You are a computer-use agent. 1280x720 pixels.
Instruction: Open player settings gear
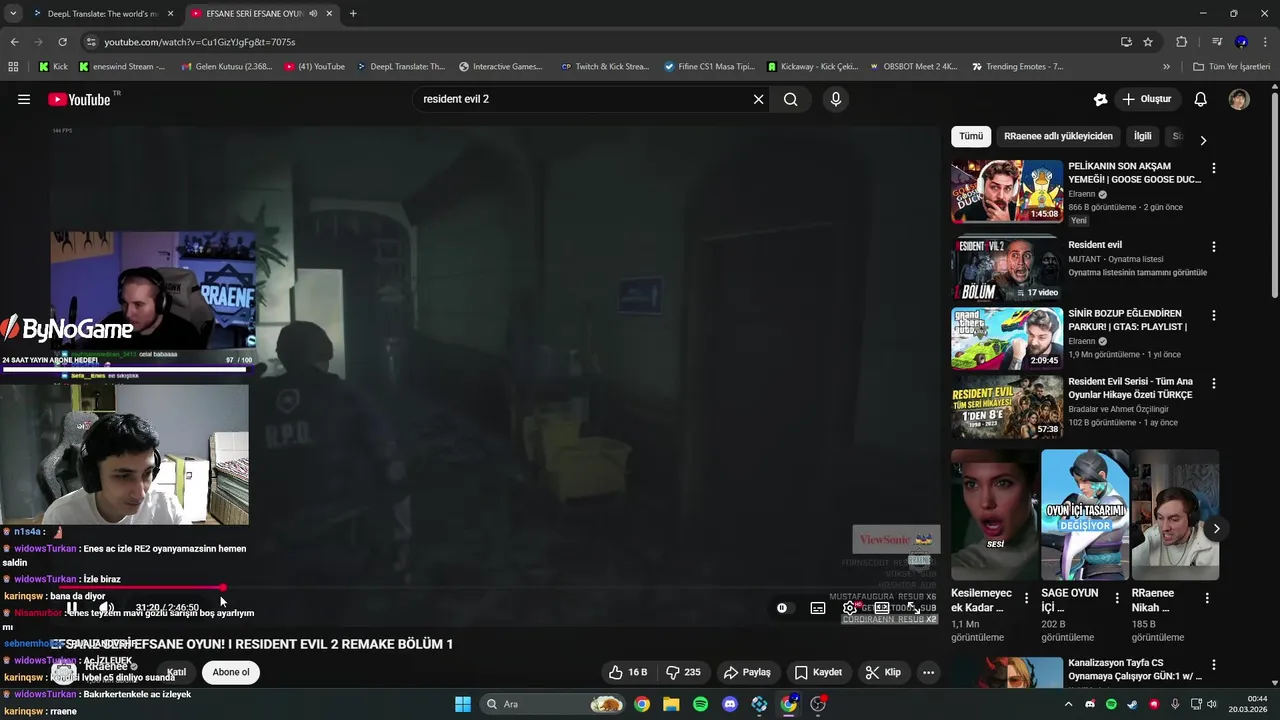850,607
